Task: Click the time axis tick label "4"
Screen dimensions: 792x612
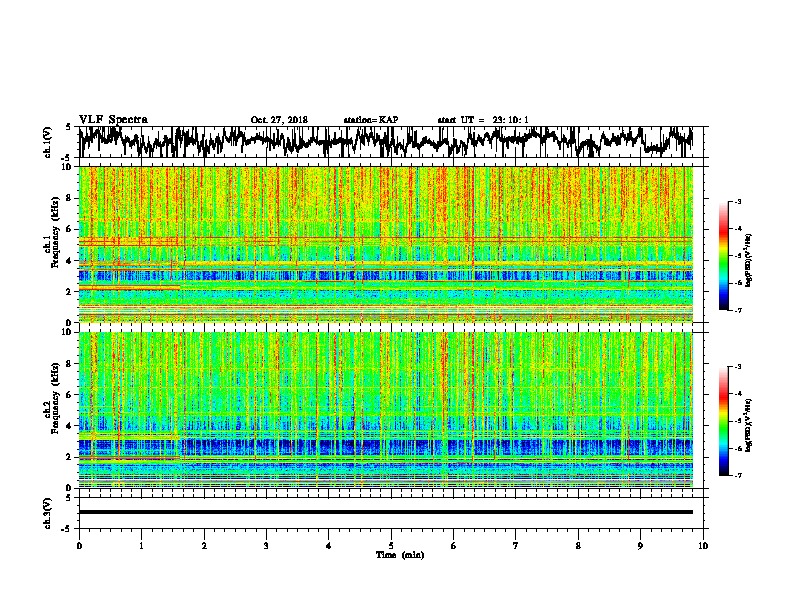Action: point(329,546)
